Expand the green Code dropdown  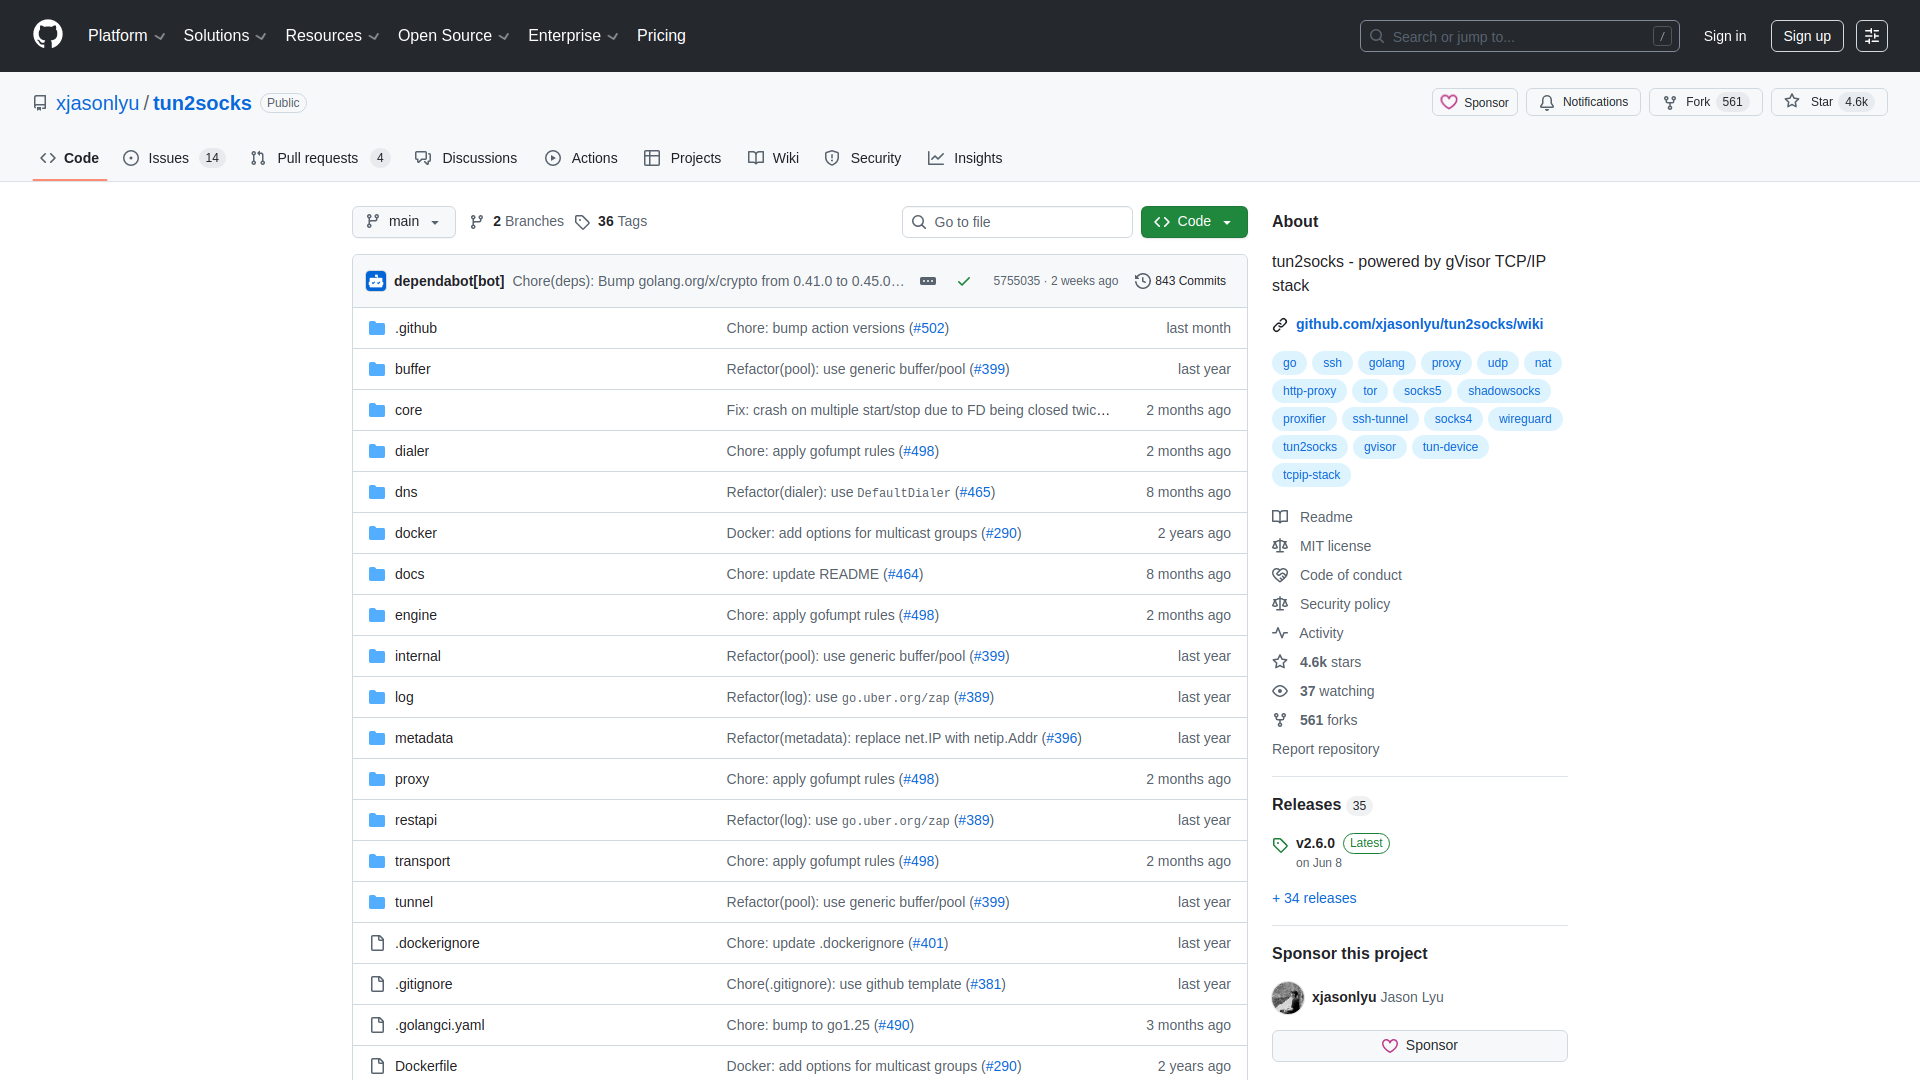[x=1225, y=221]
